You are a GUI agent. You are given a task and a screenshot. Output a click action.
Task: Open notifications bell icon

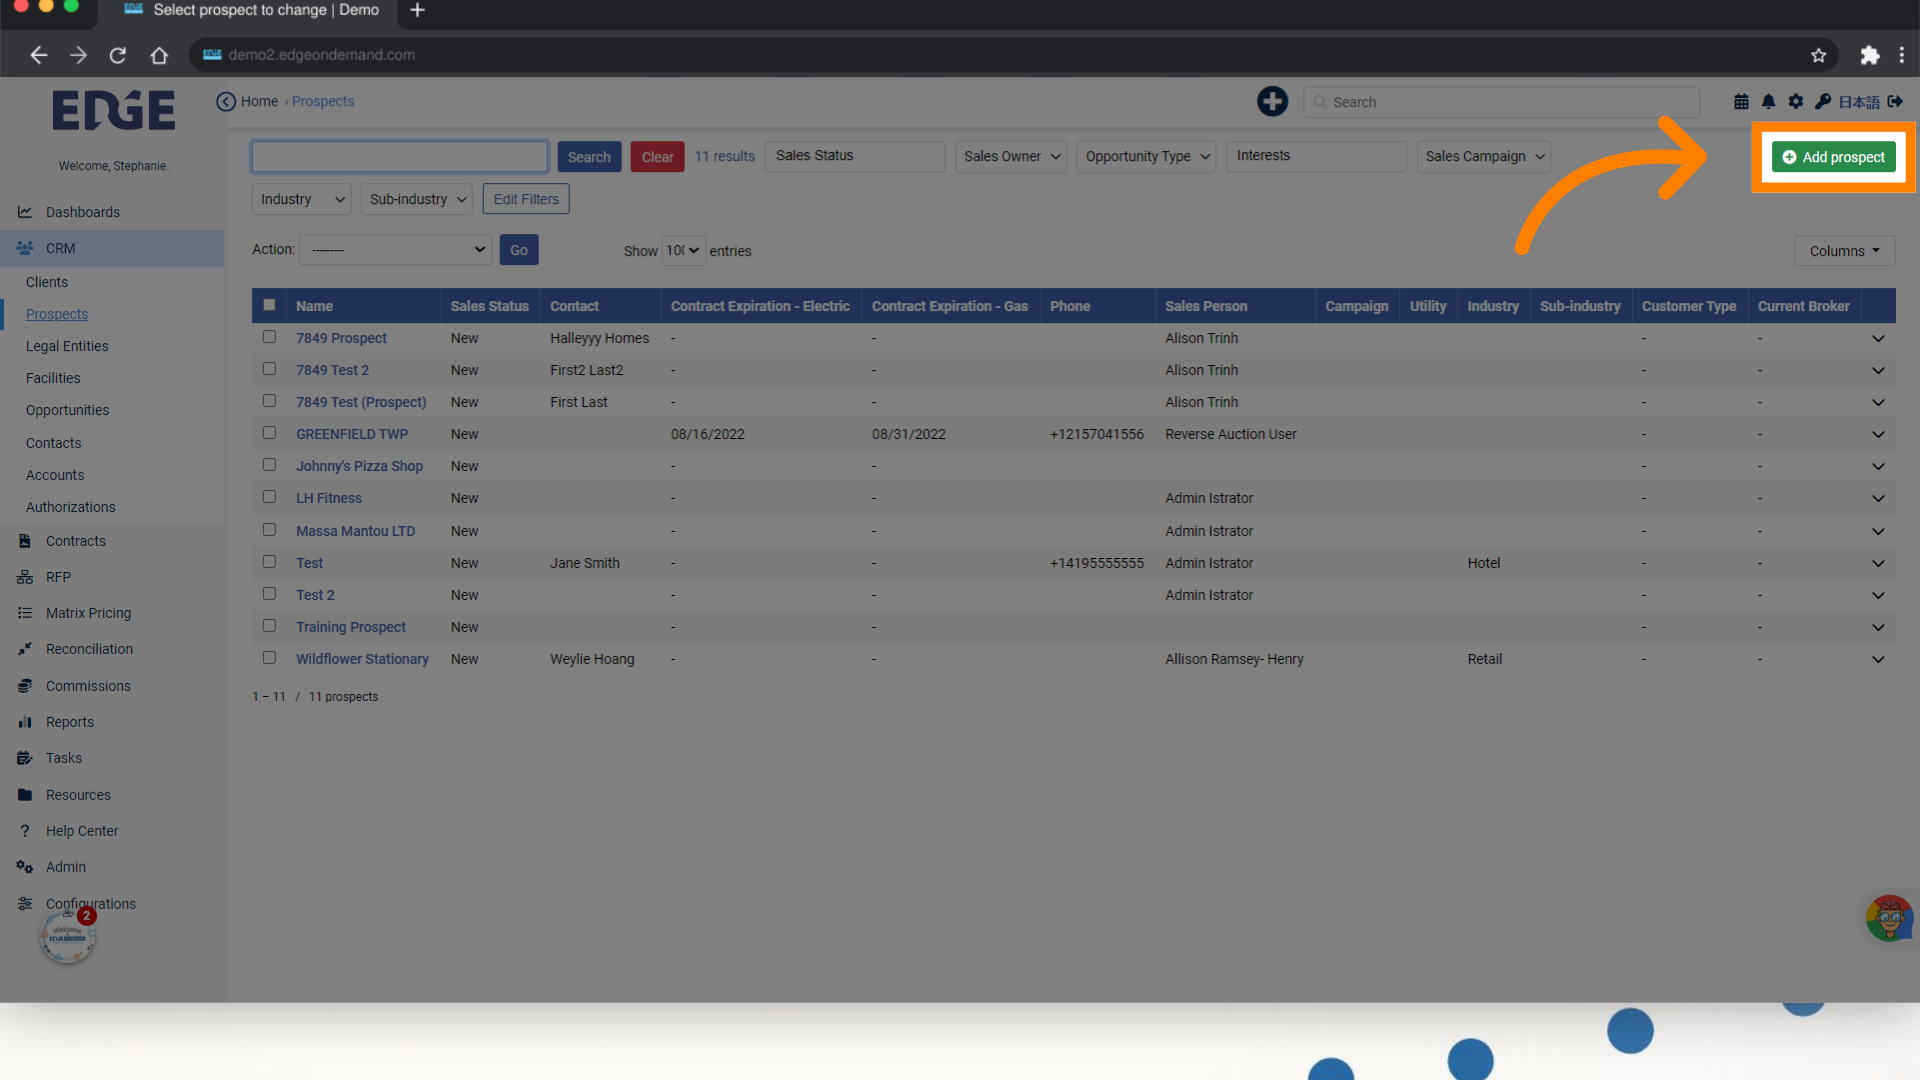pos(1768,101)
